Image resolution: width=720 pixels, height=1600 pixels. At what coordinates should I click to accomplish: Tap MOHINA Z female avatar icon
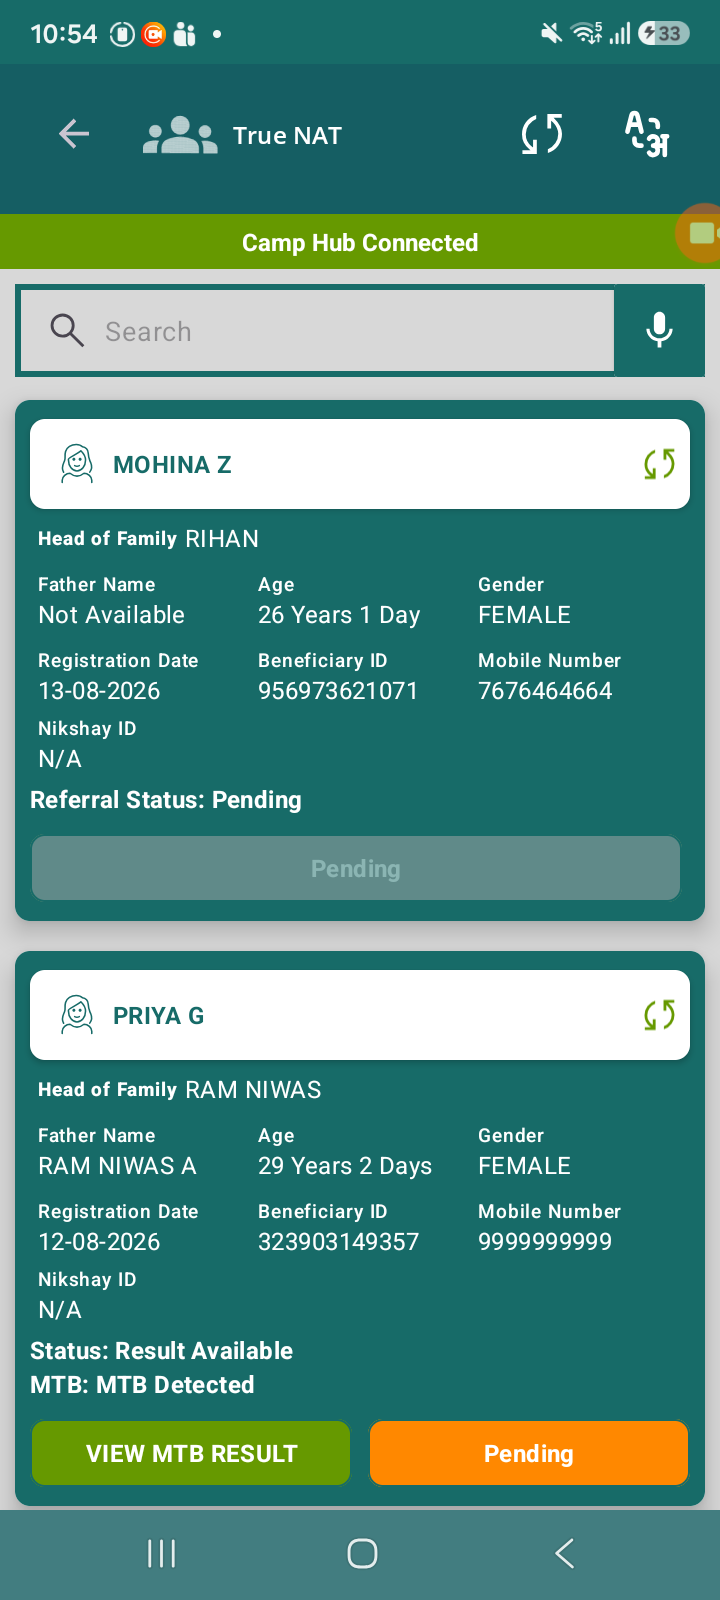coord(77,464)
